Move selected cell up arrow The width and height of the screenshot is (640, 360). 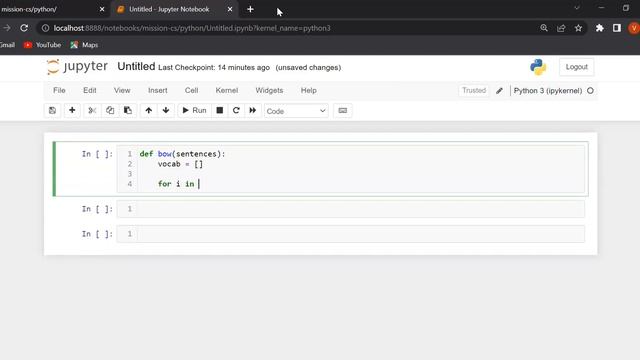click(149, 111)
